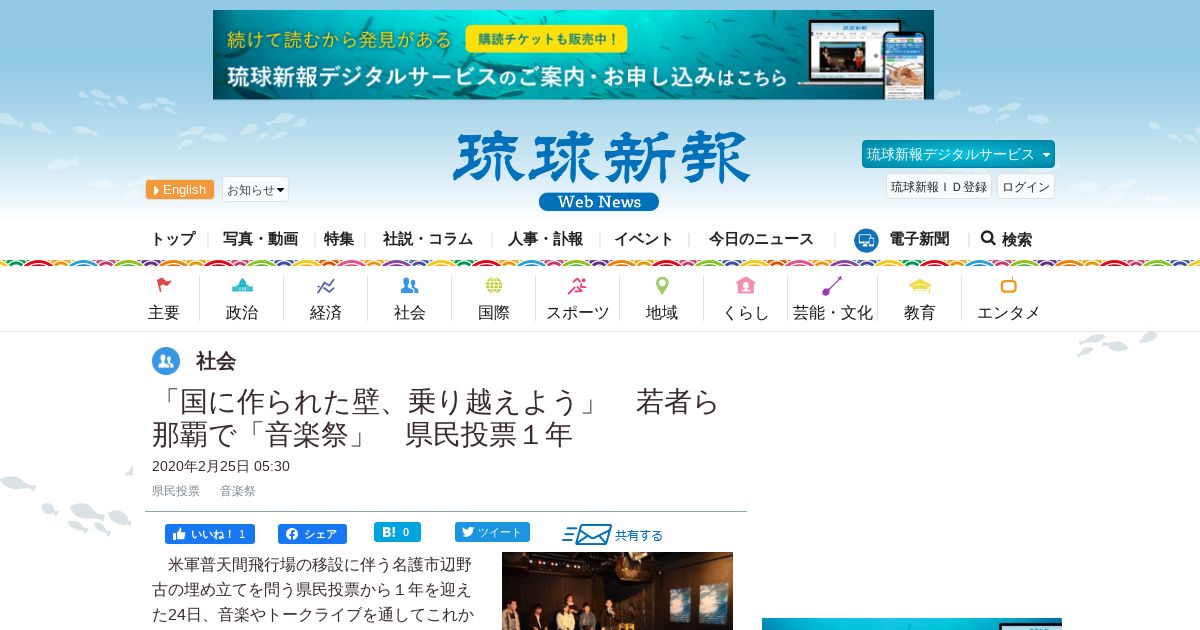1200x630 pixels.
Task: Click the article photo thumbnail
Action: click(617, 591)
